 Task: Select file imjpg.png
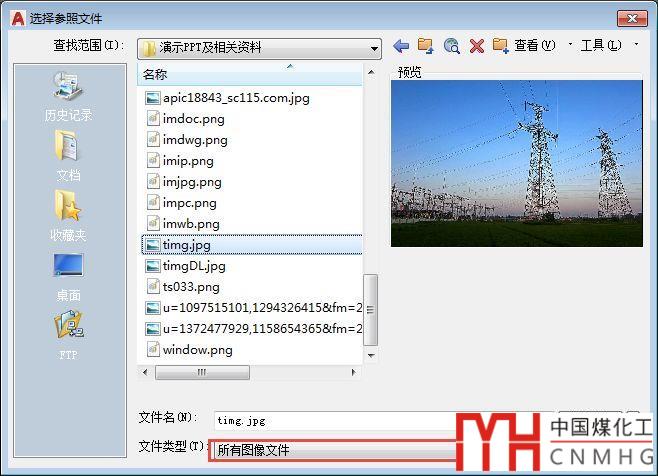click(x=184, y=182)
